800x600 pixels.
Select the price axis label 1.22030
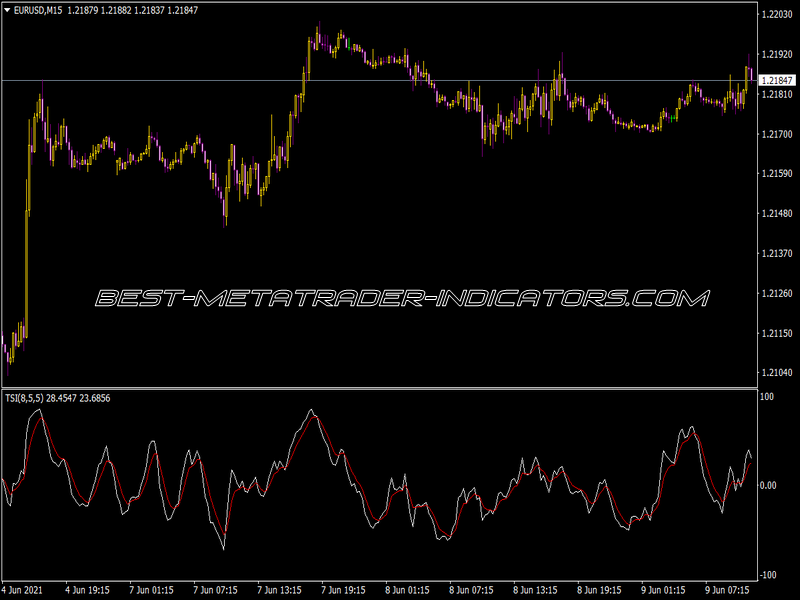pyautogui.click(x=777, y=14)
